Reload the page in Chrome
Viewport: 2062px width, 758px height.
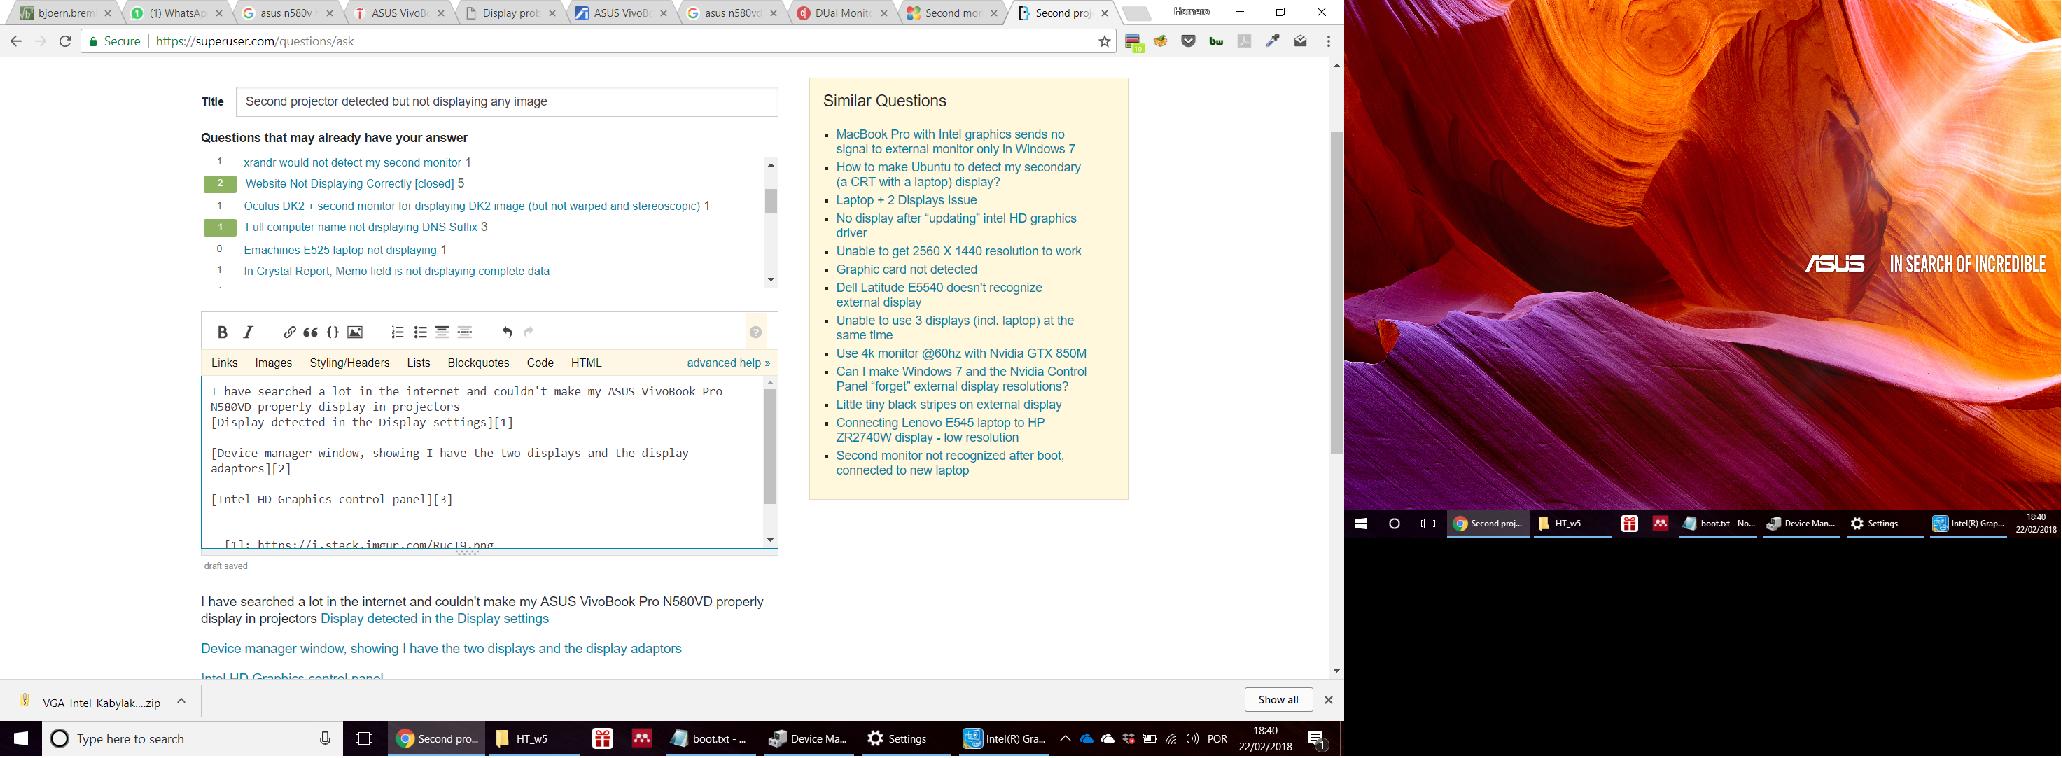pos(65,41)
